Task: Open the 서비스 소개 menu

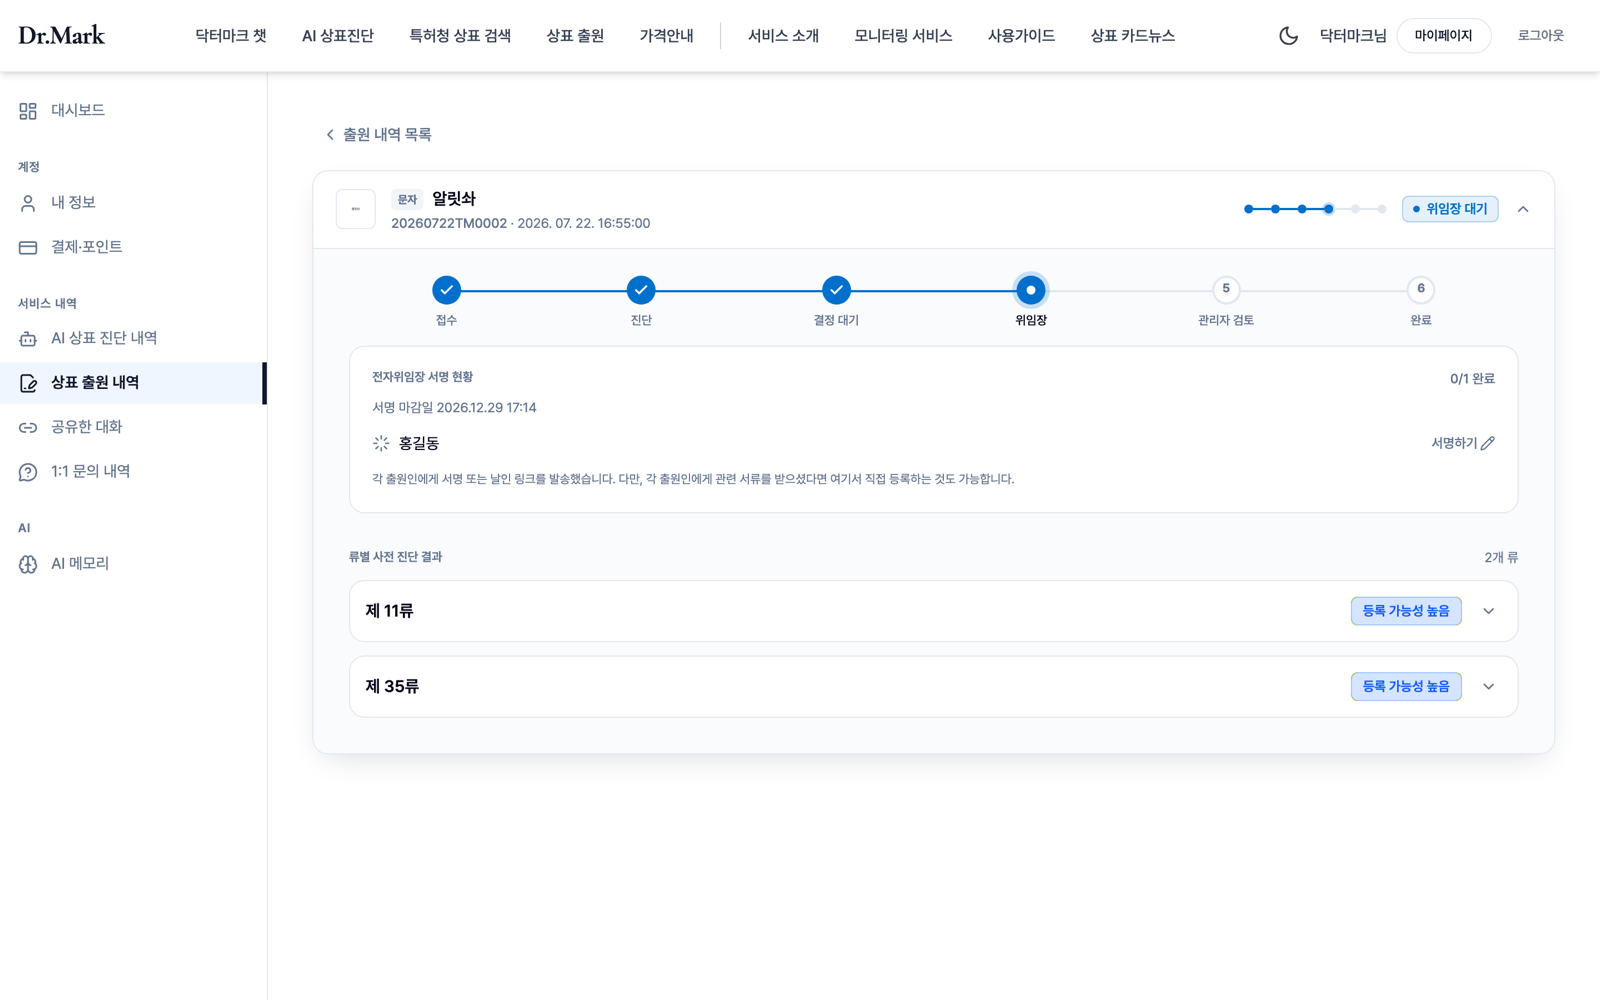Action: coord(783,35)
